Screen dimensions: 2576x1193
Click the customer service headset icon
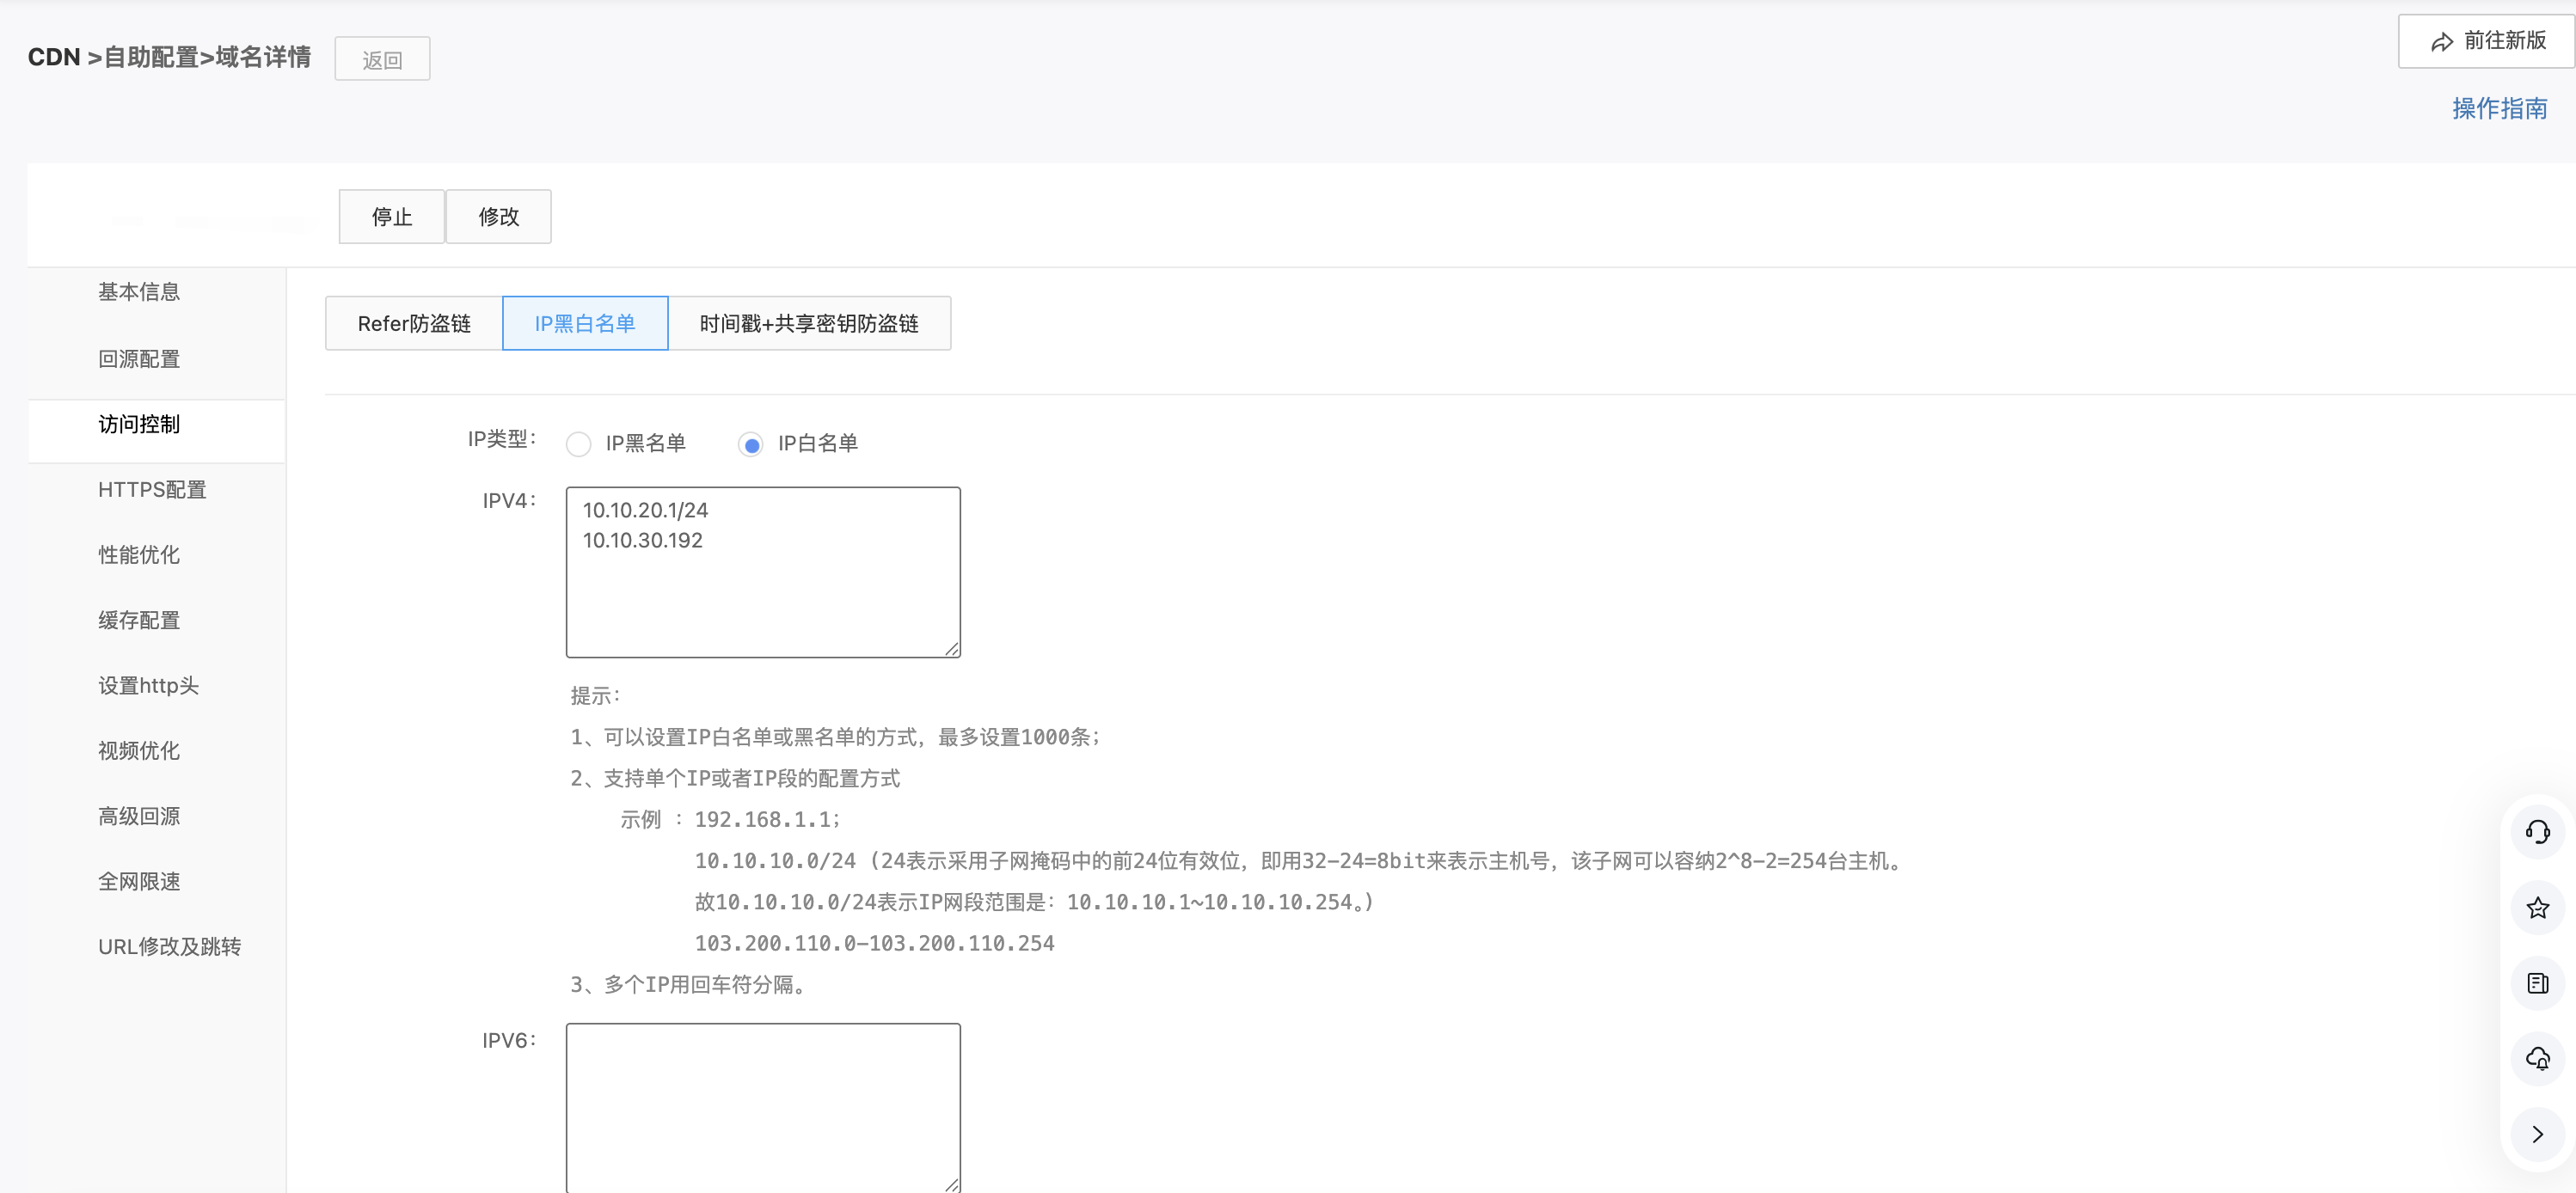pyautogui.click(x=2537, y=832)
